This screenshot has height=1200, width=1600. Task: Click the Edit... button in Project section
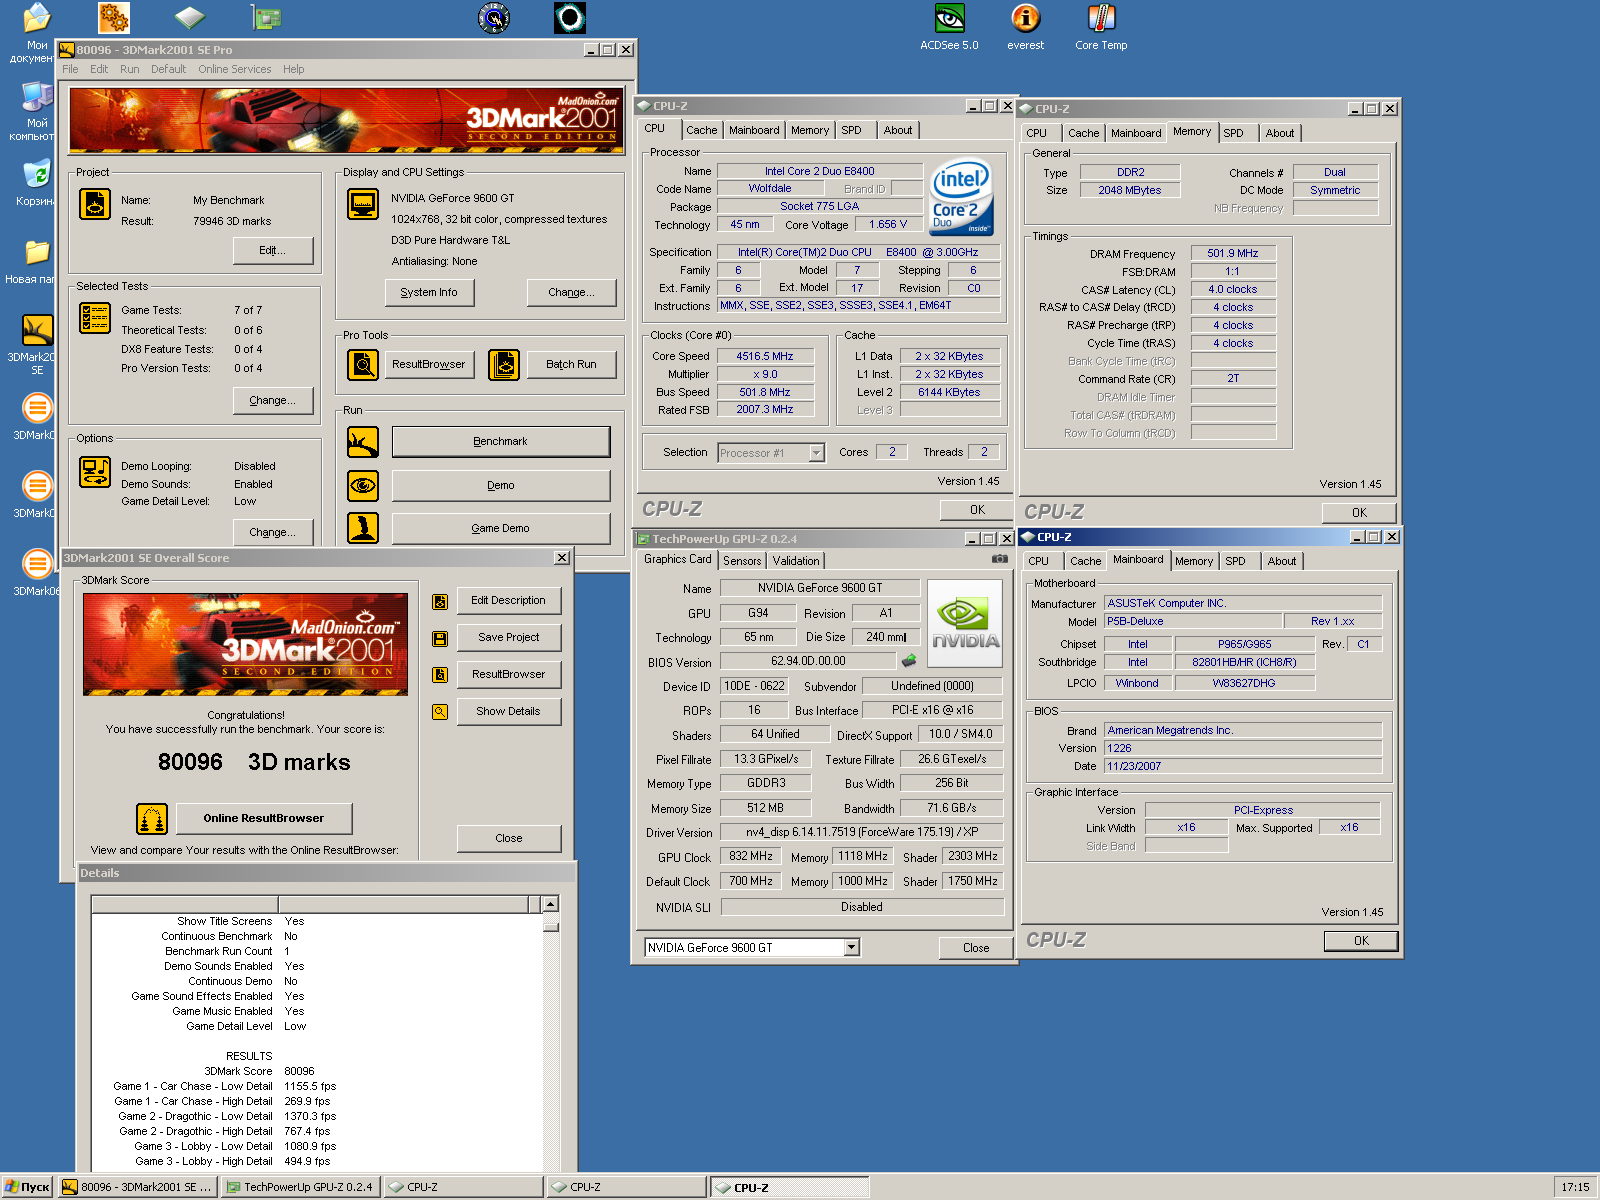click(x=273, y=250)
